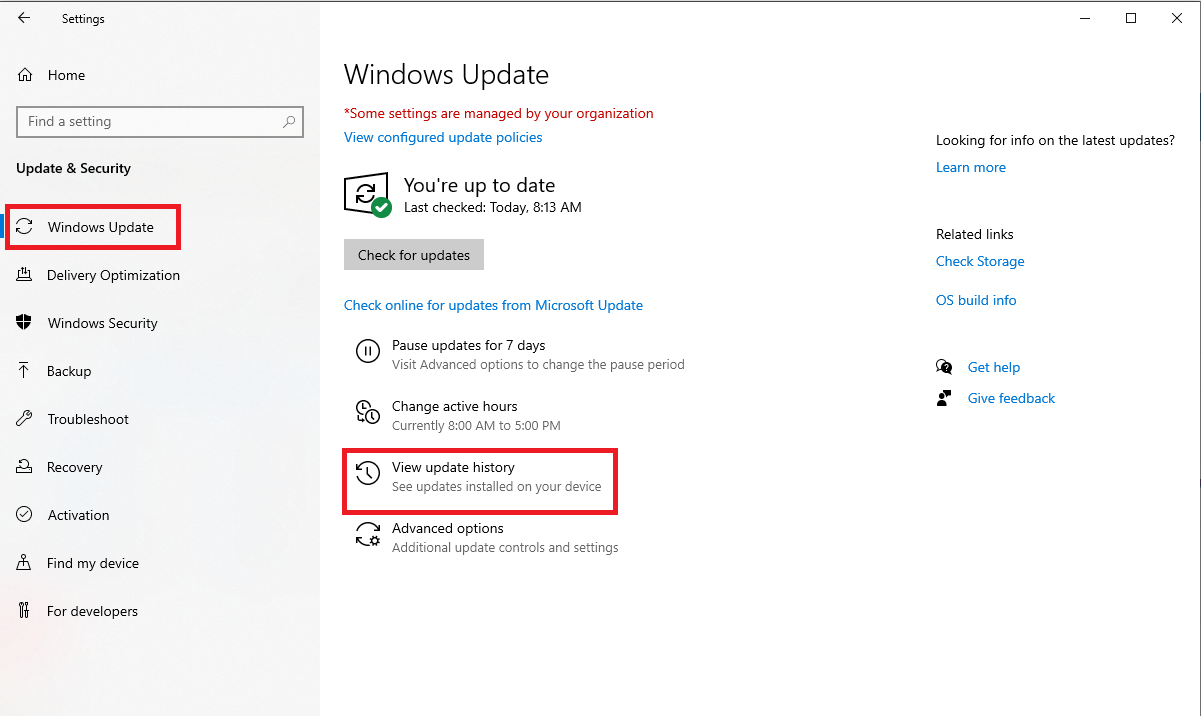Click the Learn more link
Viewport: 1201px width, 716px height.
coord(971,167)
